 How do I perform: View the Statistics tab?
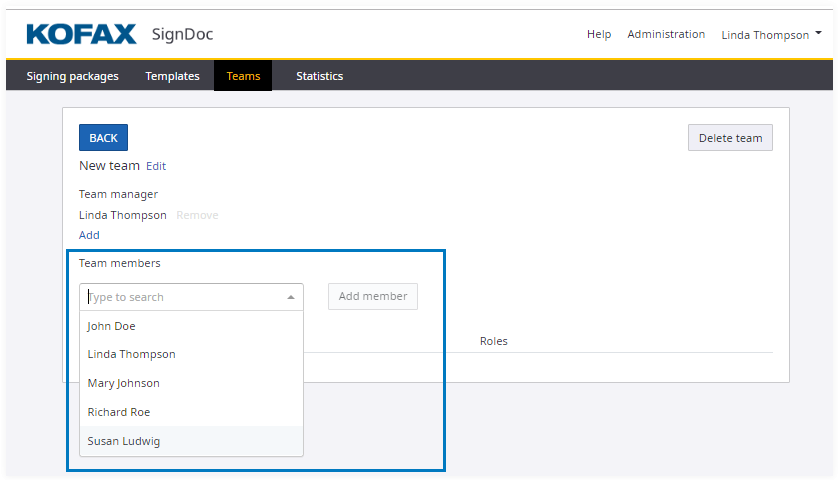coord(319,76)
